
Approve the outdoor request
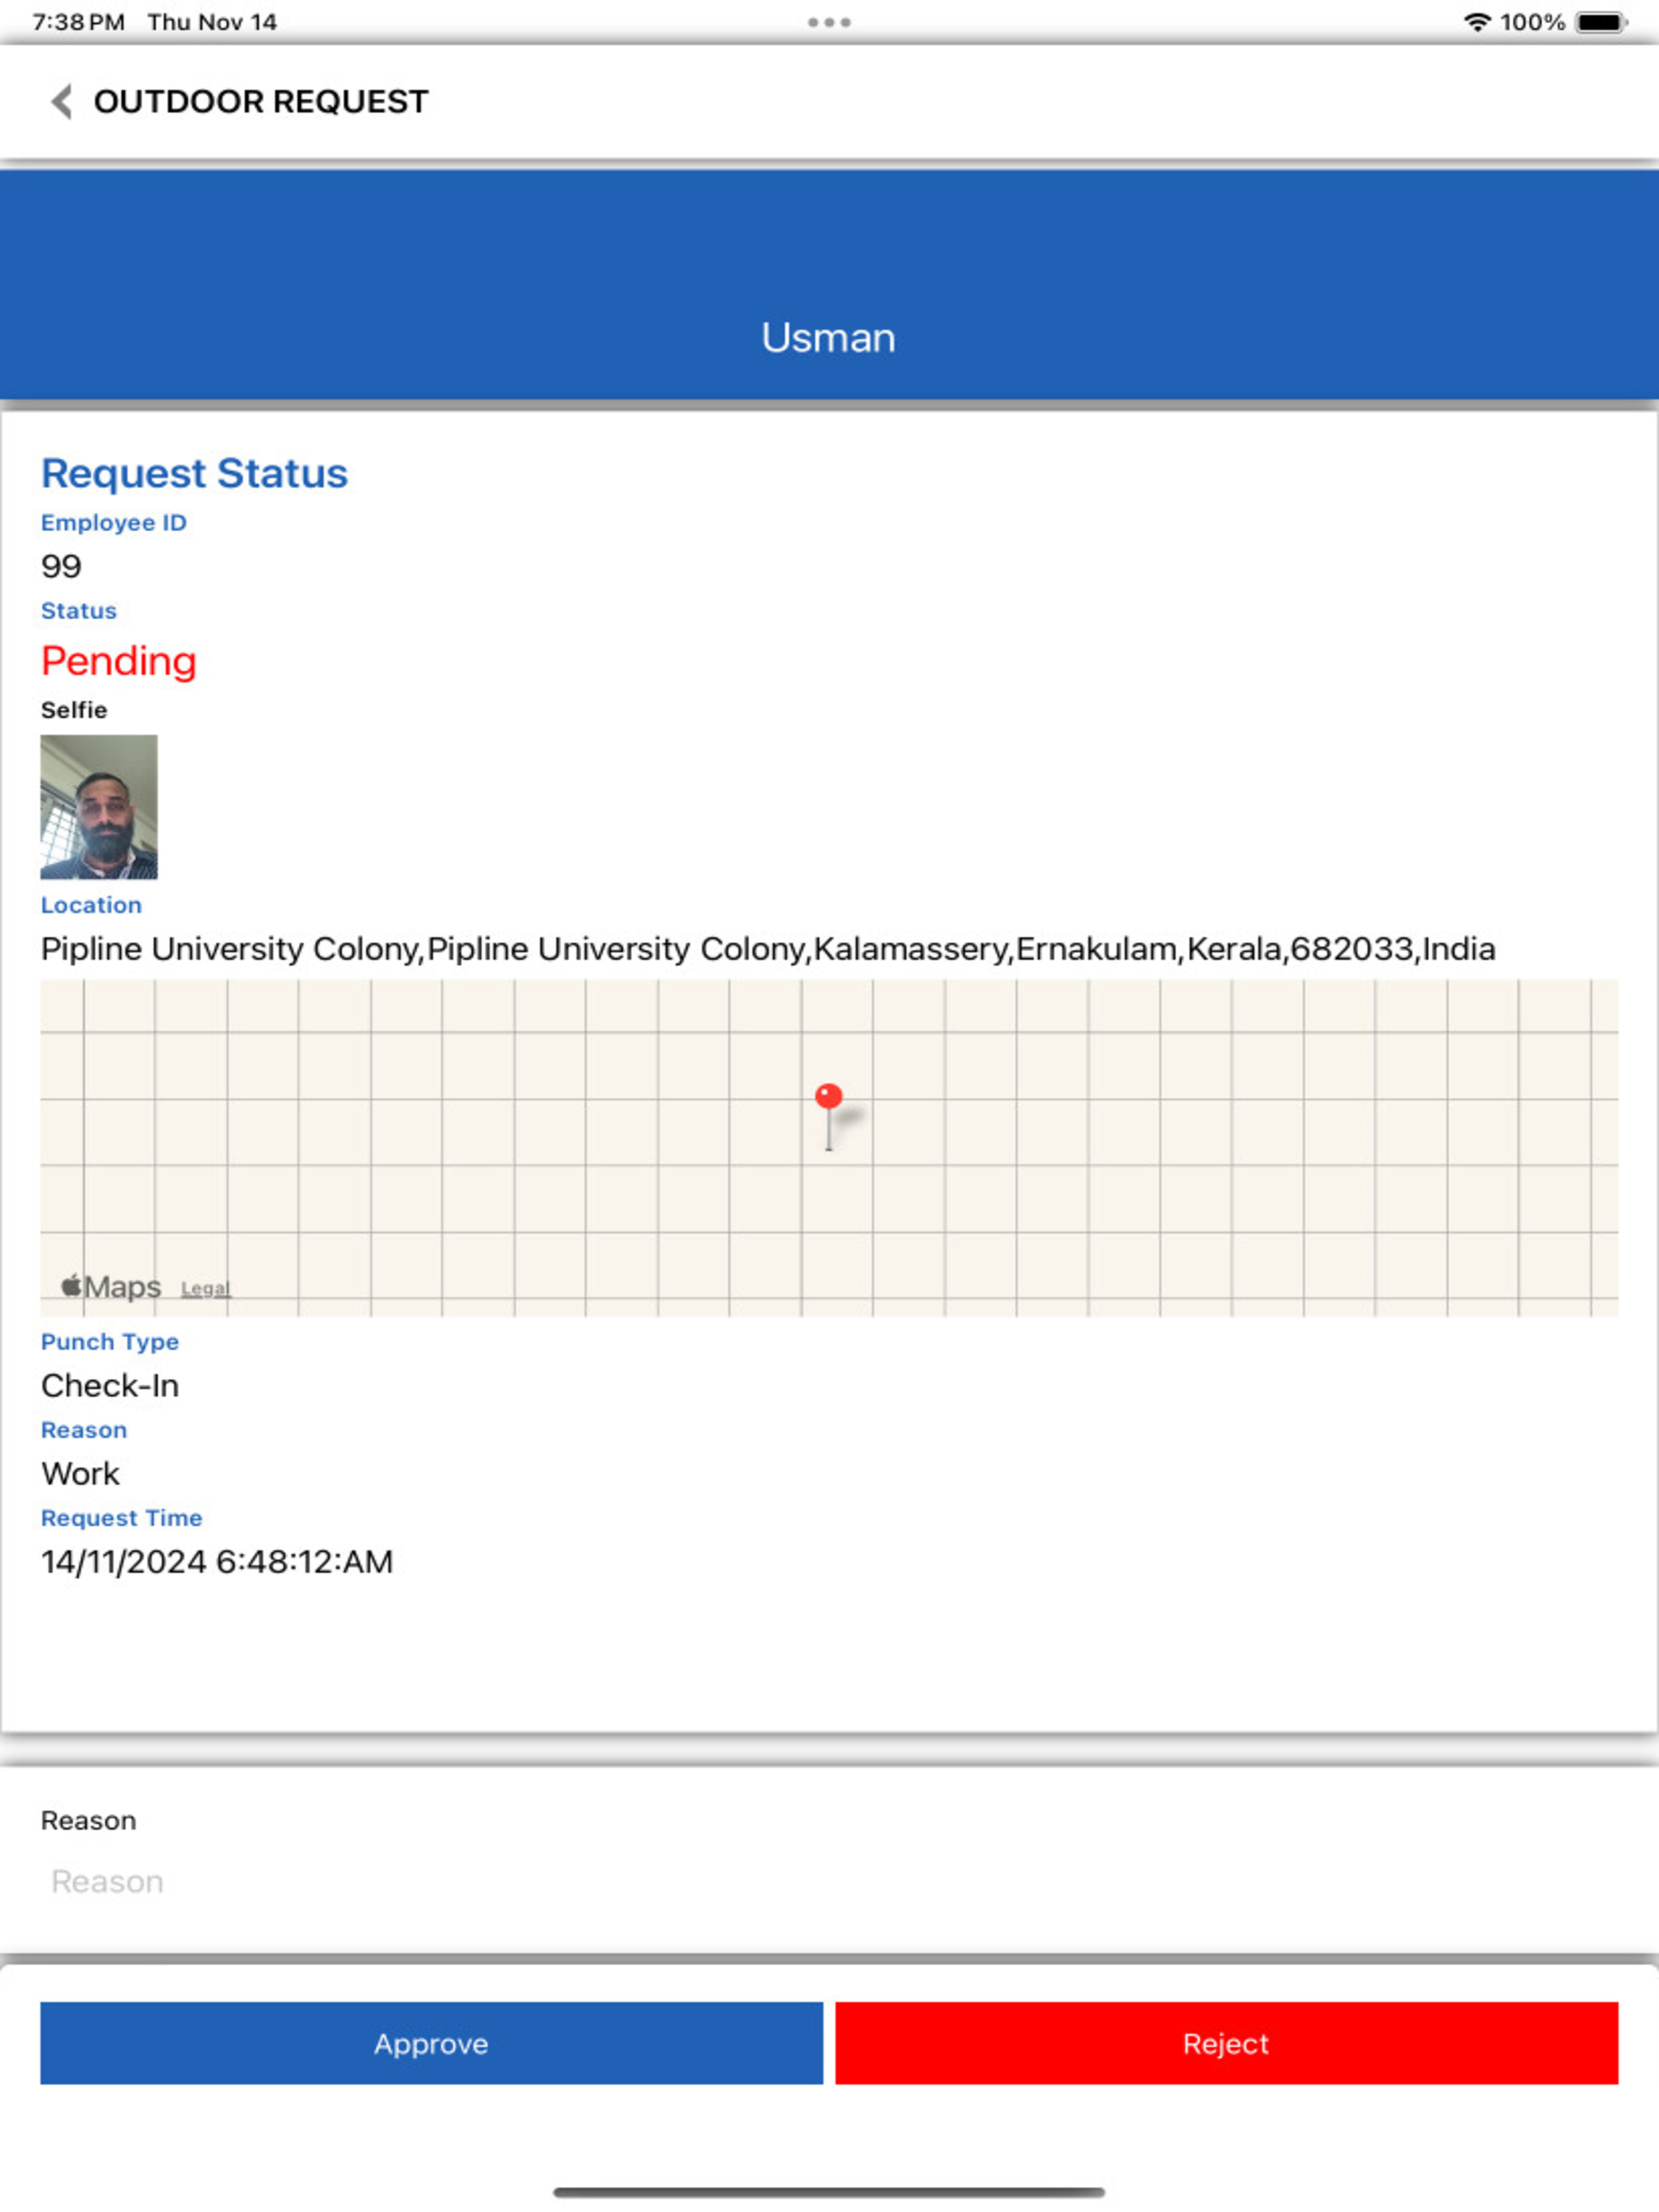[431, 2043]
